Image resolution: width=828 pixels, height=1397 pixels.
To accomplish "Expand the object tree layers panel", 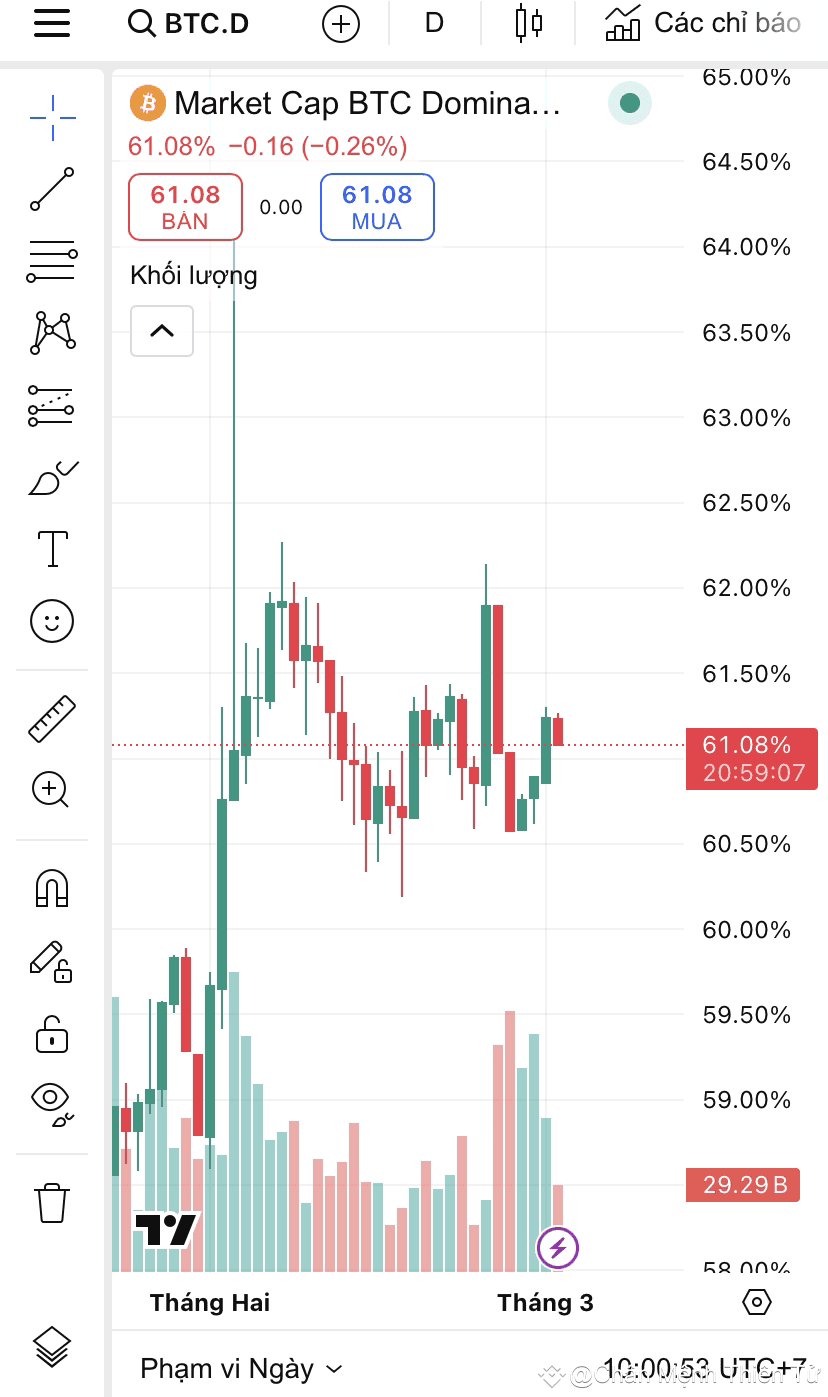I will coord(52,1346).
